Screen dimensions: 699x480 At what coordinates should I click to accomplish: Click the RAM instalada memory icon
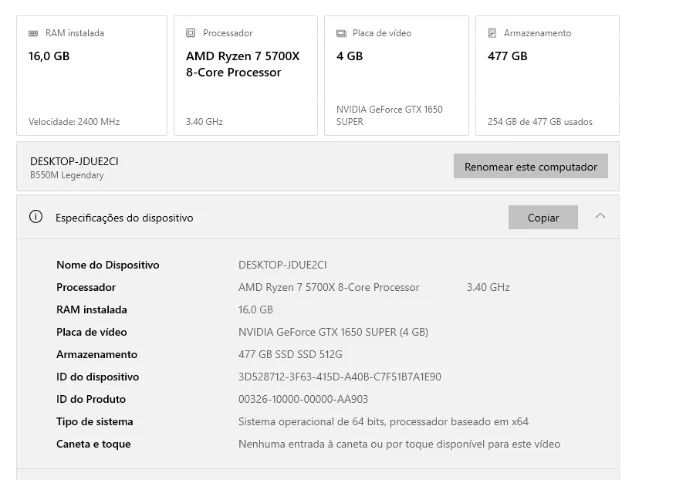pyautogui.click(x=33, y=33)
